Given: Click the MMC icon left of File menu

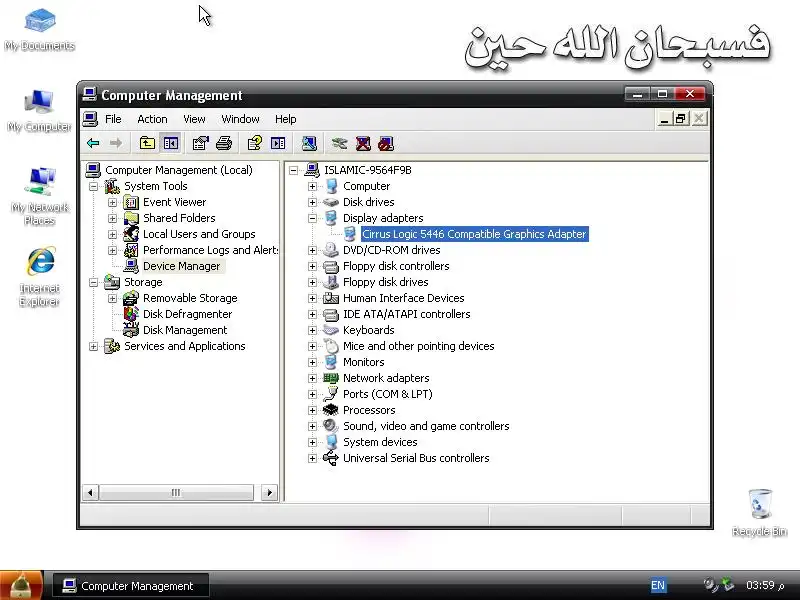Looking at the screenshot, I should point(90,119).
